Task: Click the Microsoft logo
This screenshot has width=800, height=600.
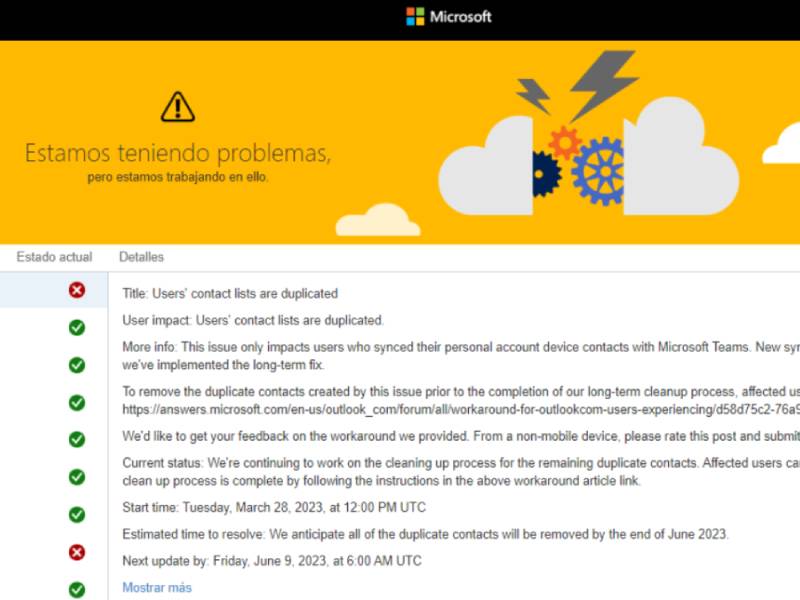Action: pyautogui.click(x=450, y=16)
